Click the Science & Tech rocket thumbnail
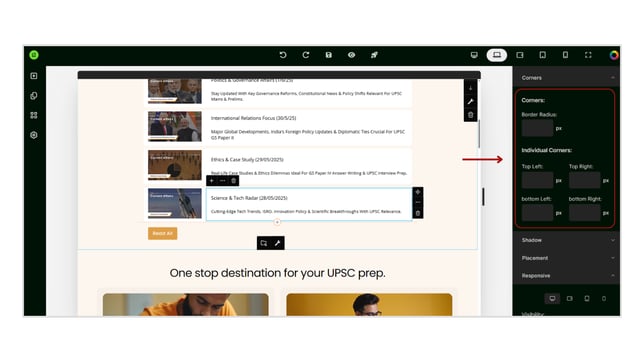This screenshot has width=644, height=362. 175,203
